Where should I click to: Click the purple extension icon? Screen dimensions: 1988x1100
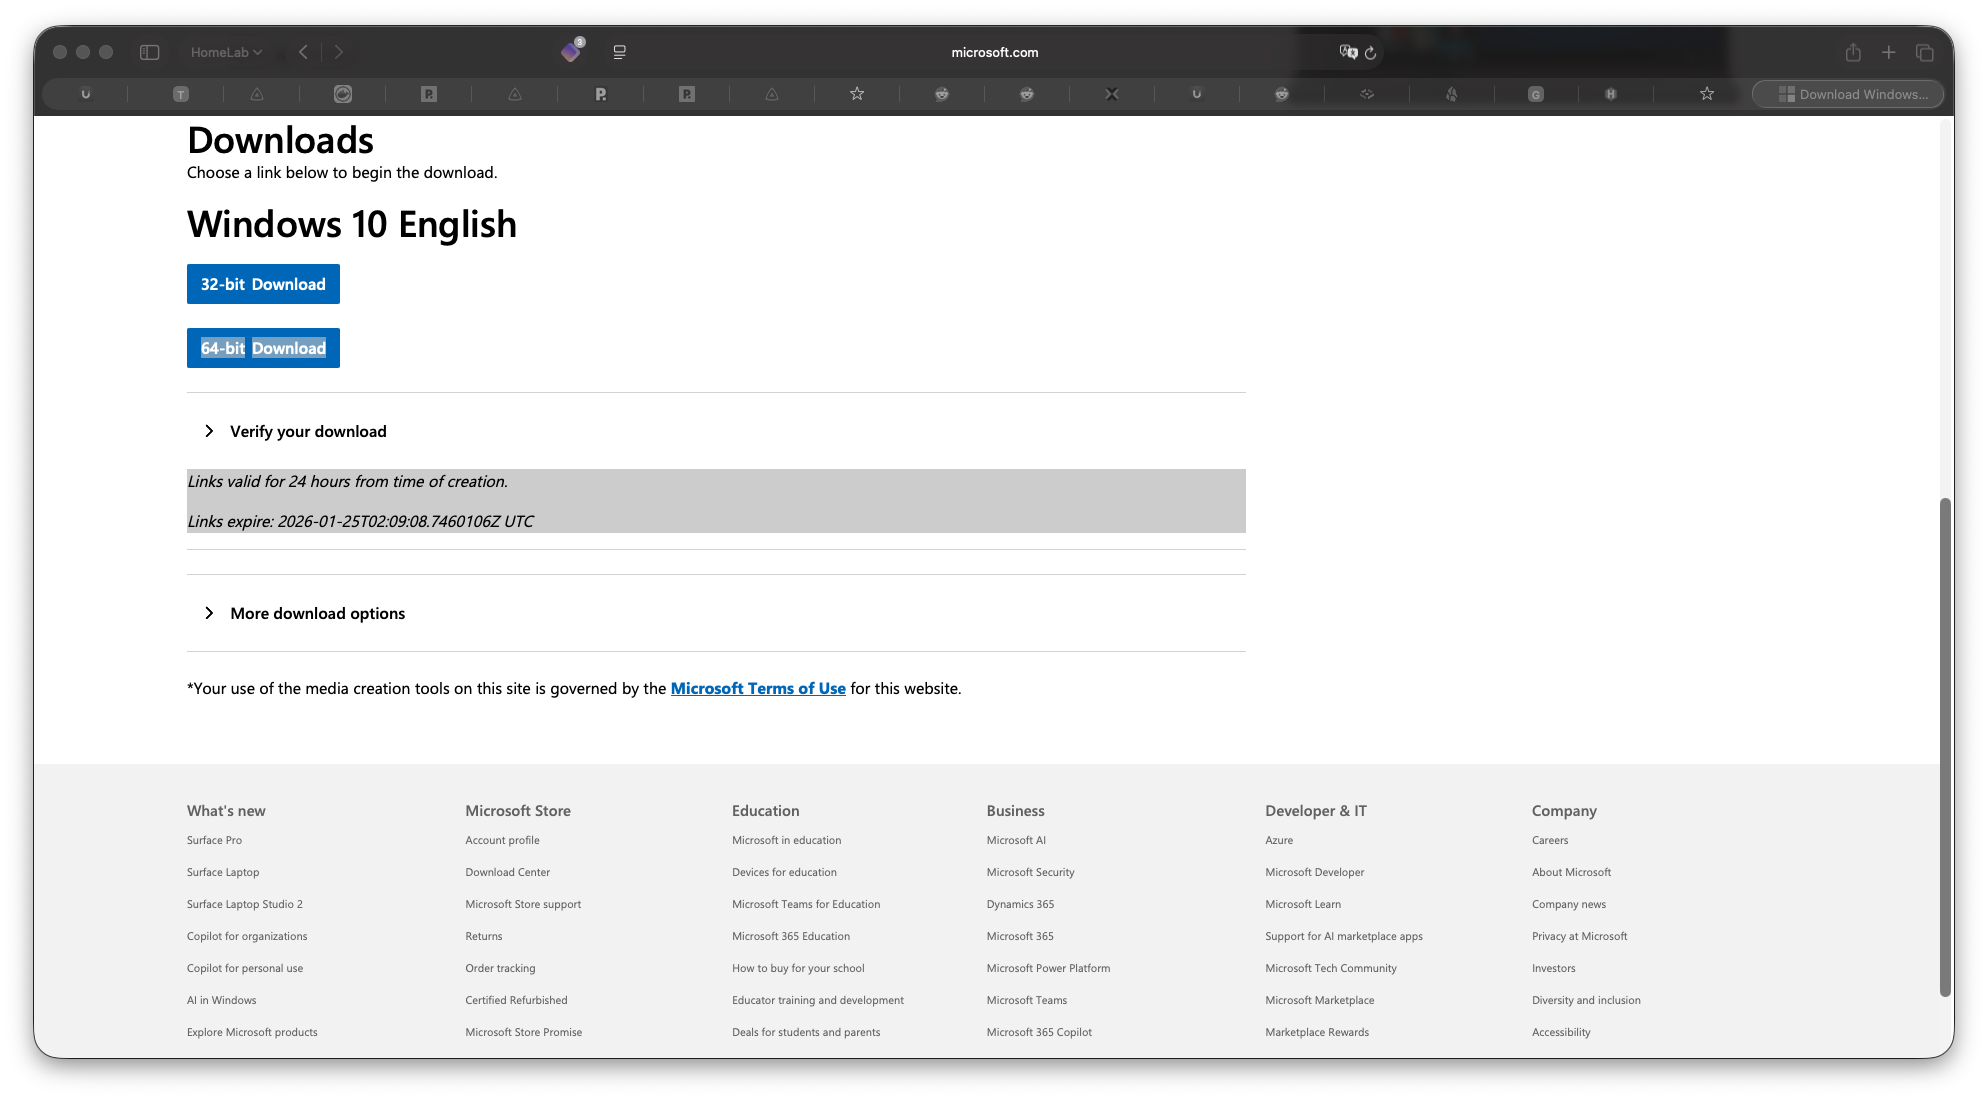tap(571, 51)
